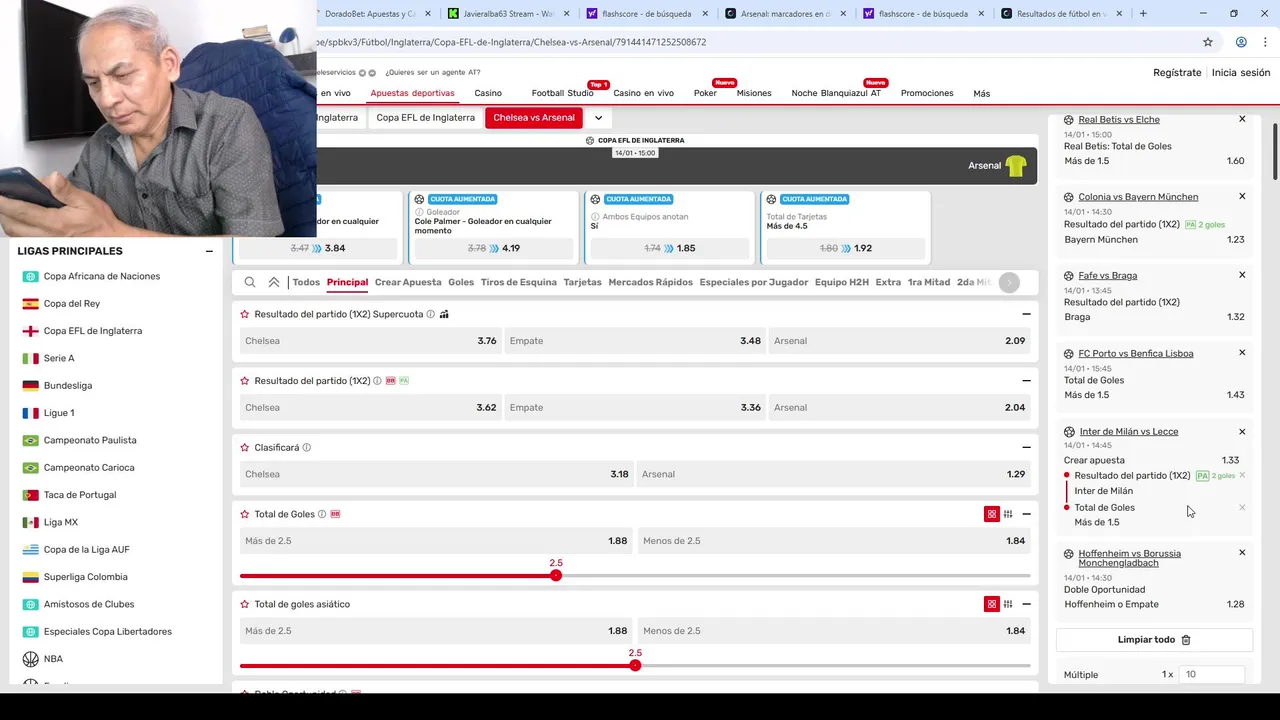Switch Total de goles asiático to list view
This screenshot has height=720, width=1280.
tap(1008, 604)
